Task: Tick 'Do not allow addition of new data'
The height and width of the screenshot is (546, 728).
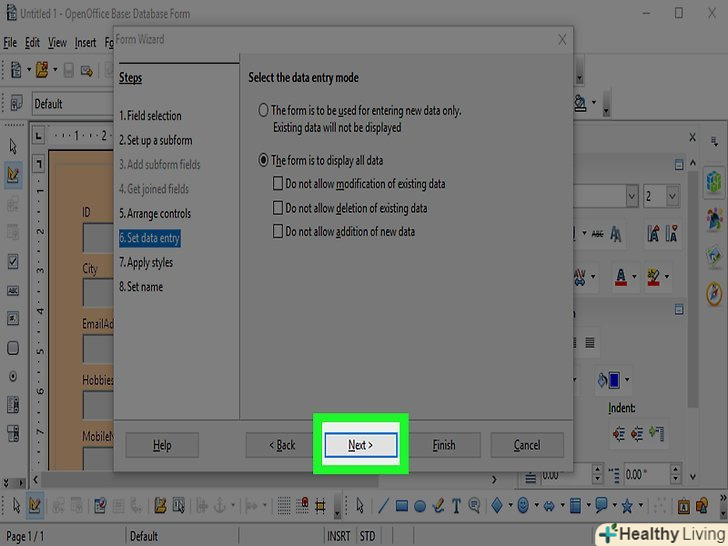Action: 278,232
